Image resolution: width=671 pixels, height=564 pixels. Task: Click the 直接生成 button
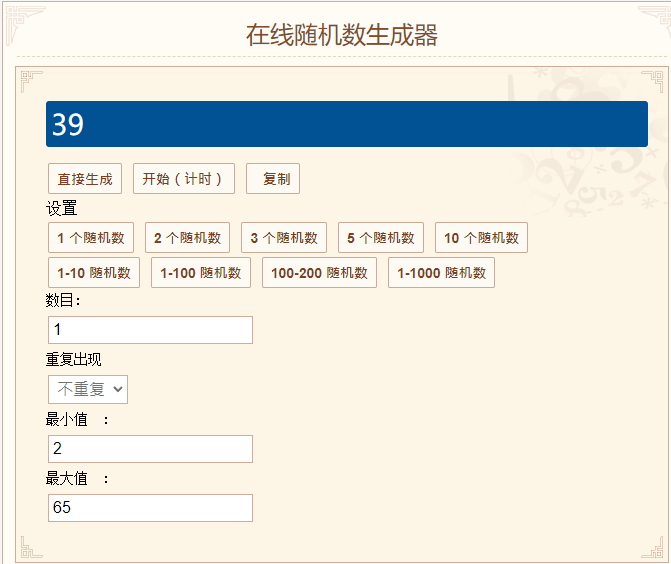pyautogui.click(x=85, y=178)
